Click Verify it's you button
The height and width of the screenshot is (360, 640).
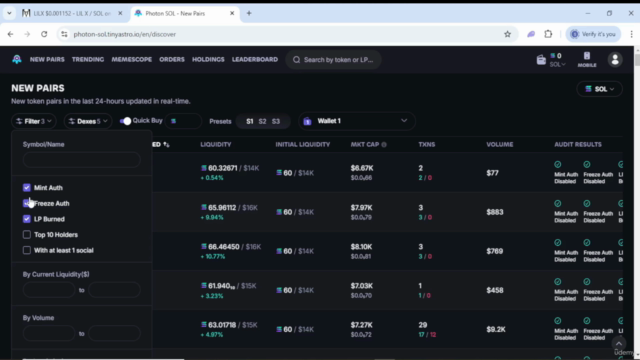click(x=593, y=34)
